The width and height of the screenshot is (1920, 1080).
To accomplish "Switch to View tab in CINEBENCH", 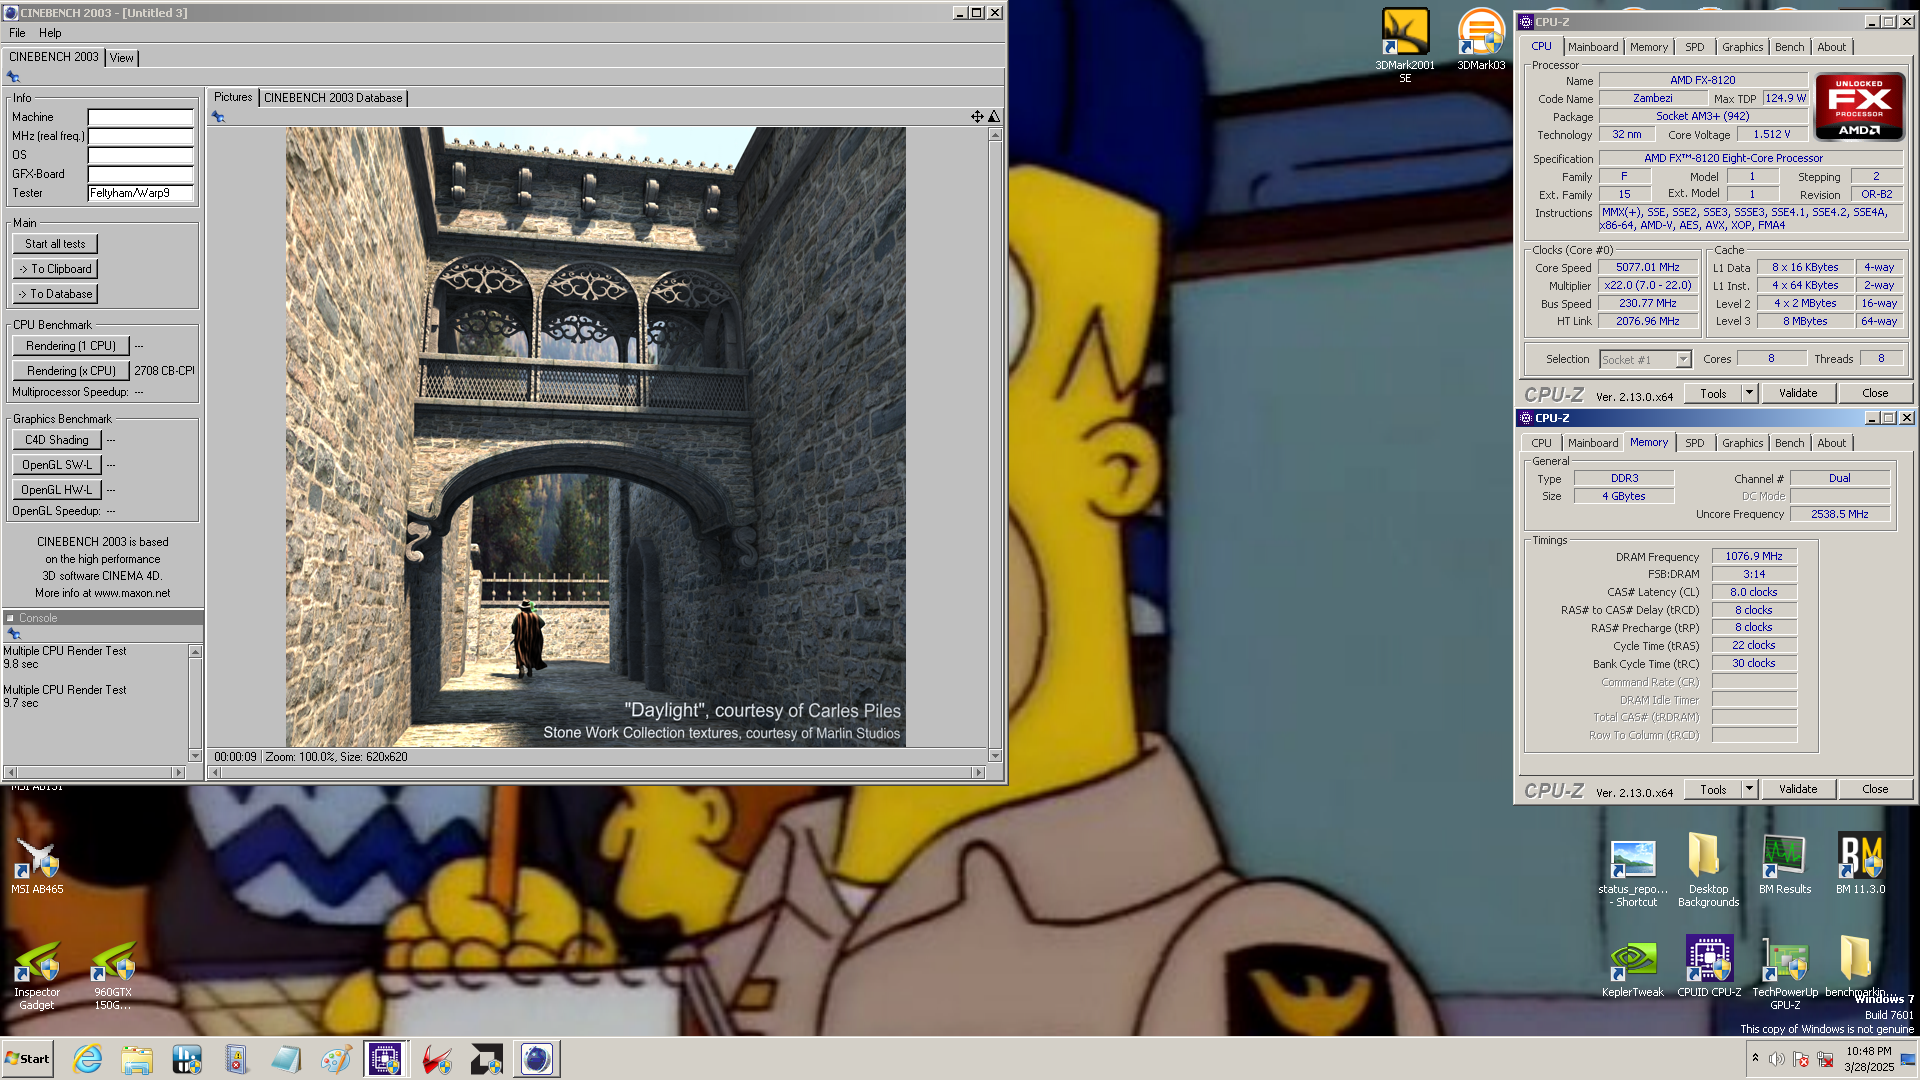I will 122,58.
